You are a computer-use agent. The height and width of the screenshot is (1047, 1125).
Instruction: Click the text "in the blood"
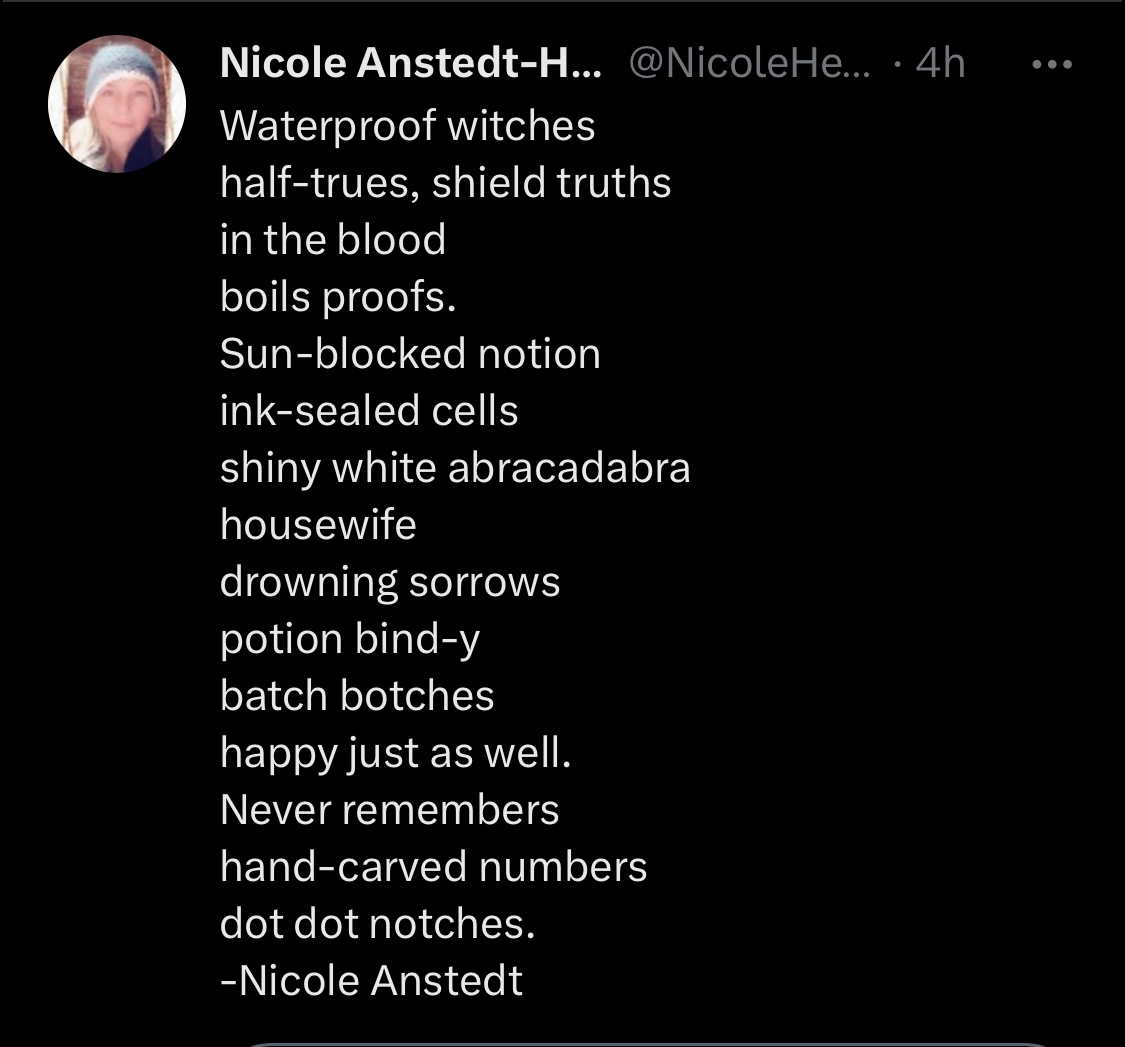click(333, 240)
